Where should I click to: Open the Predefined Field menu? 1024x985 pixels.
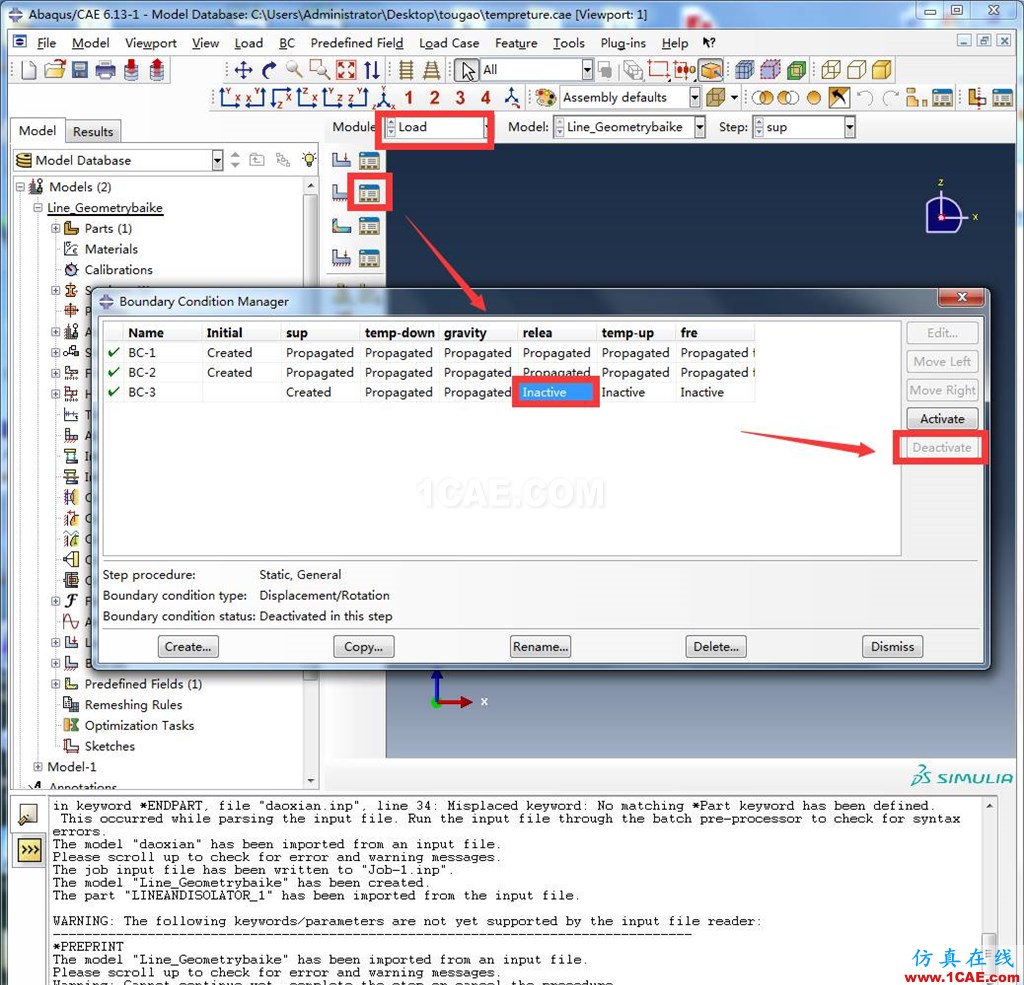357,43
